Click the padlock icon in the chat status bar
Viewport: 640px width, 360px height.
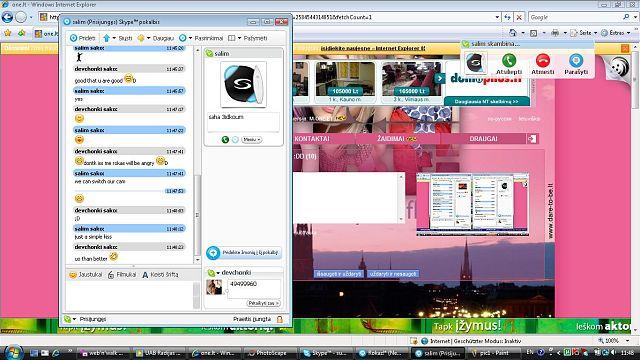280,319
